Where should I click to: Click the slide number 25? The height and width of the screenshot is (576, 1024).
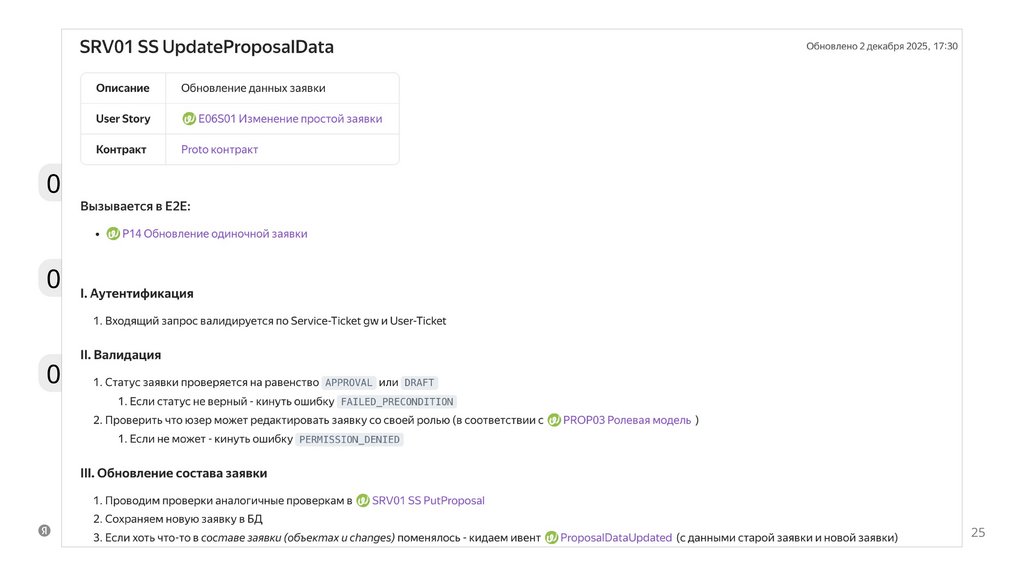click(x=978, y=533)
